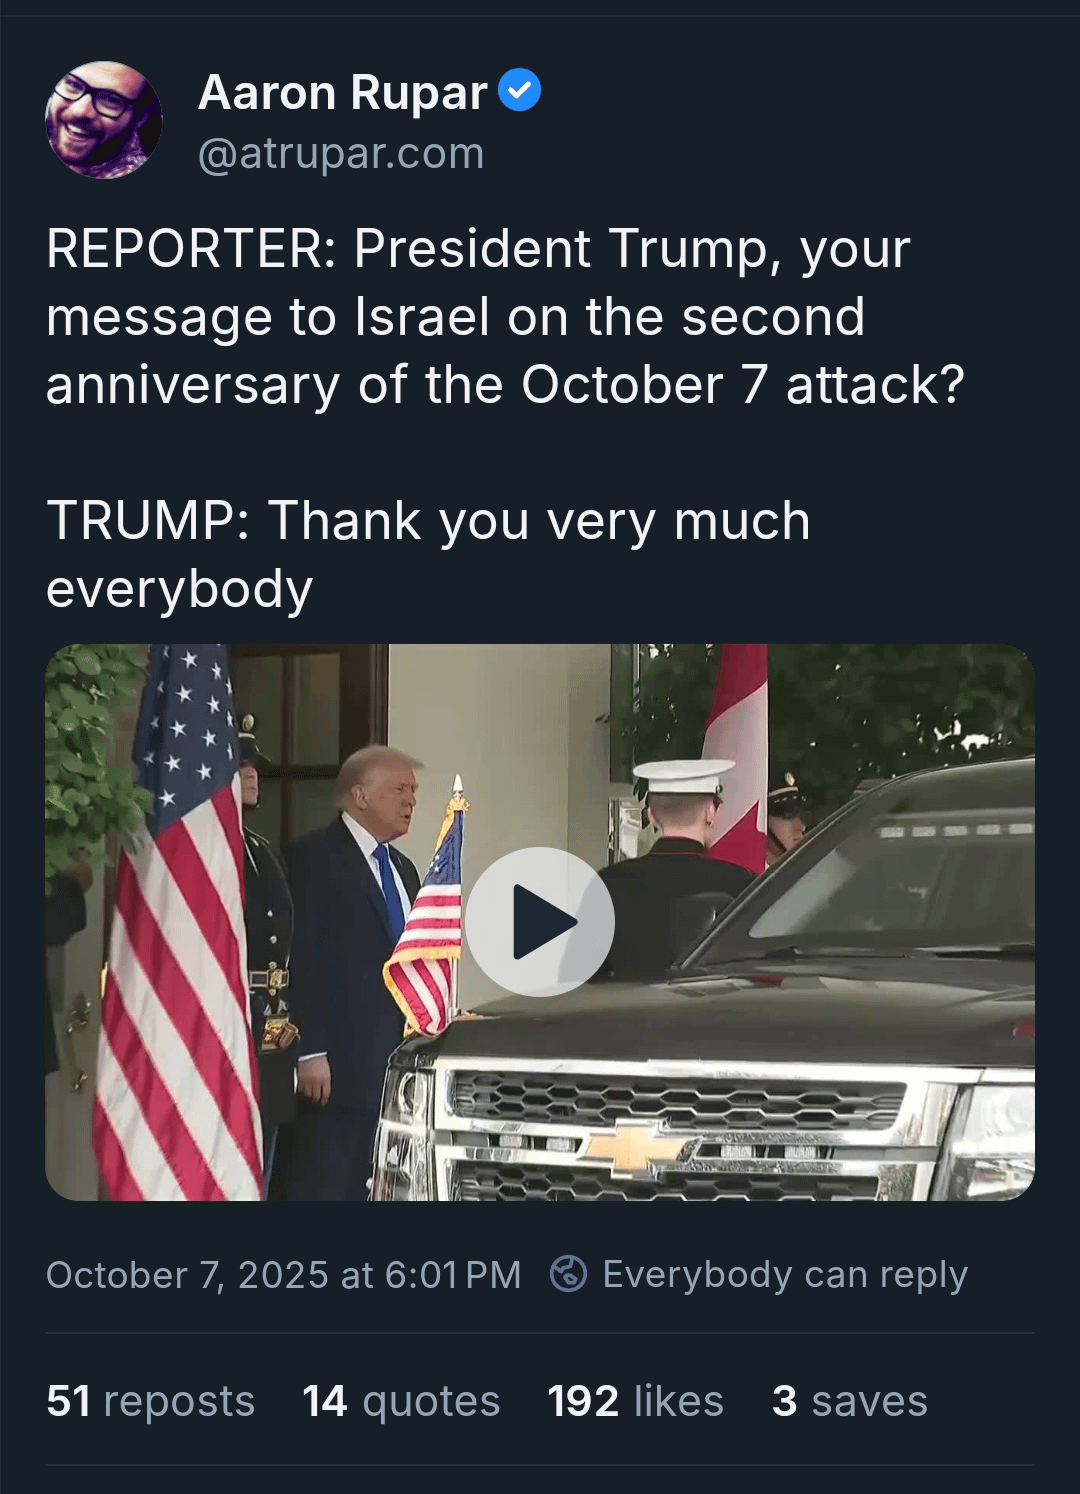Click Aaron Rupar's profile avatar
This screenshot has height=1494, width=1080.
click(103, 120)
